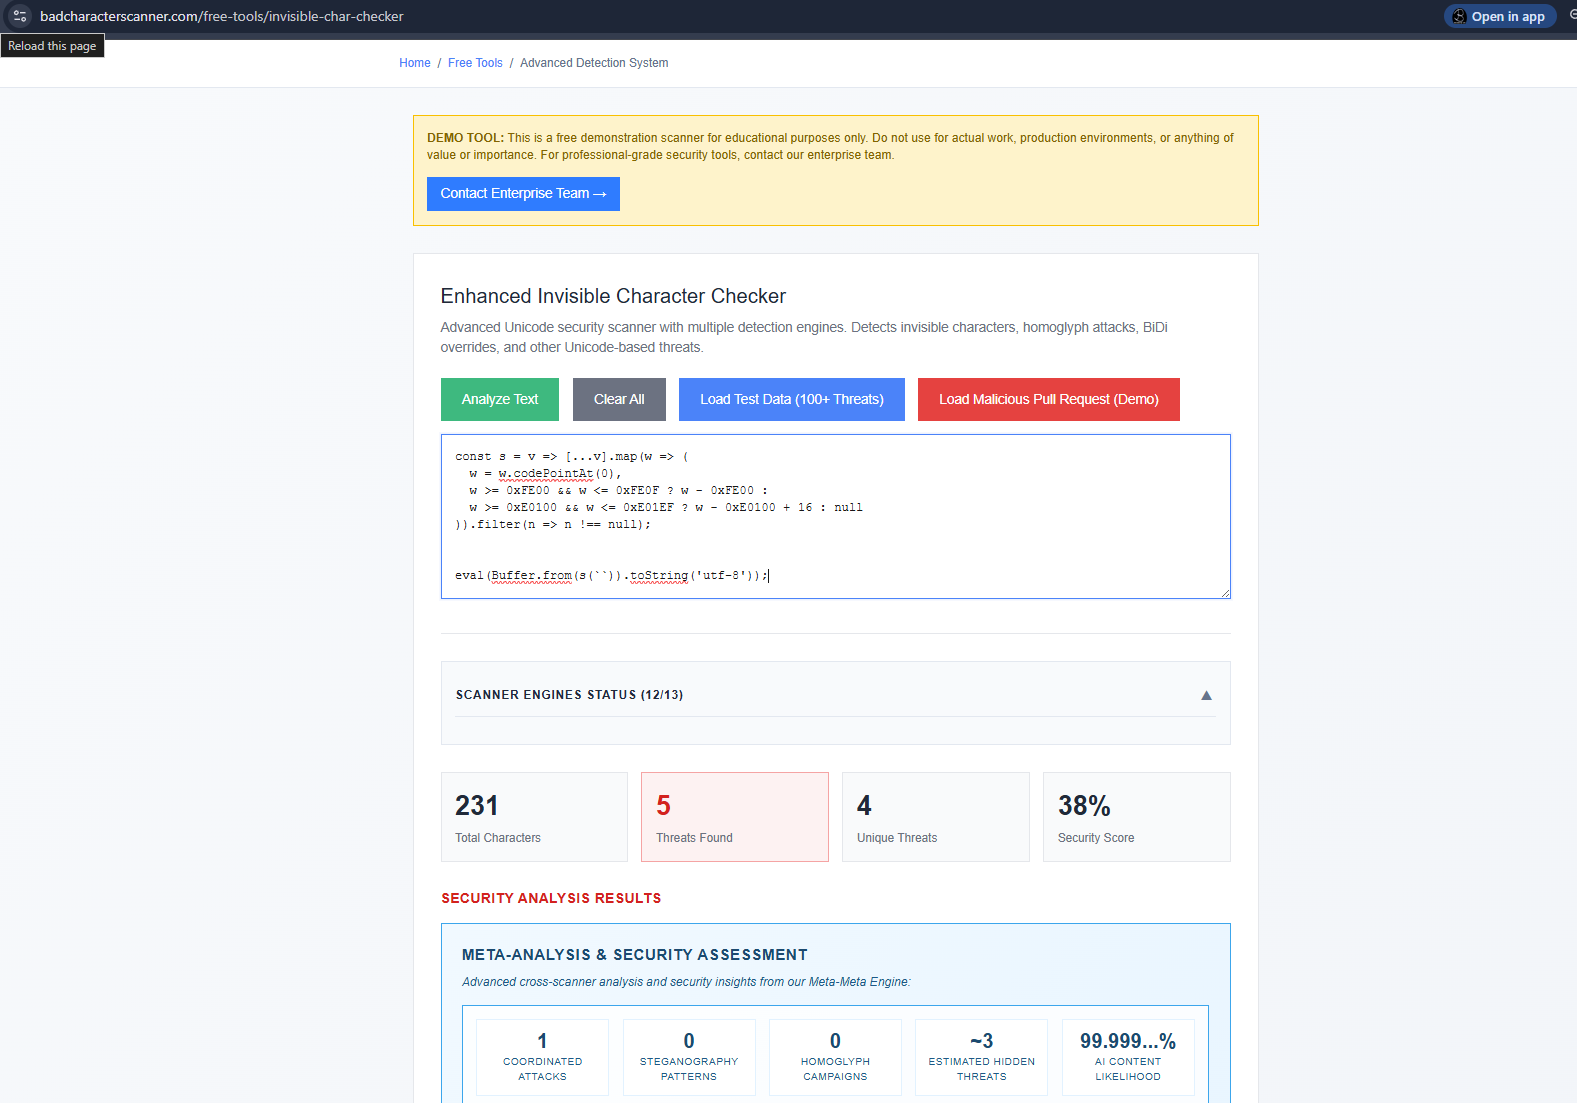Run the Analyze Text button
Image resolution: width=1577 pixels, height=1103 pixels.
coord(500,399)
